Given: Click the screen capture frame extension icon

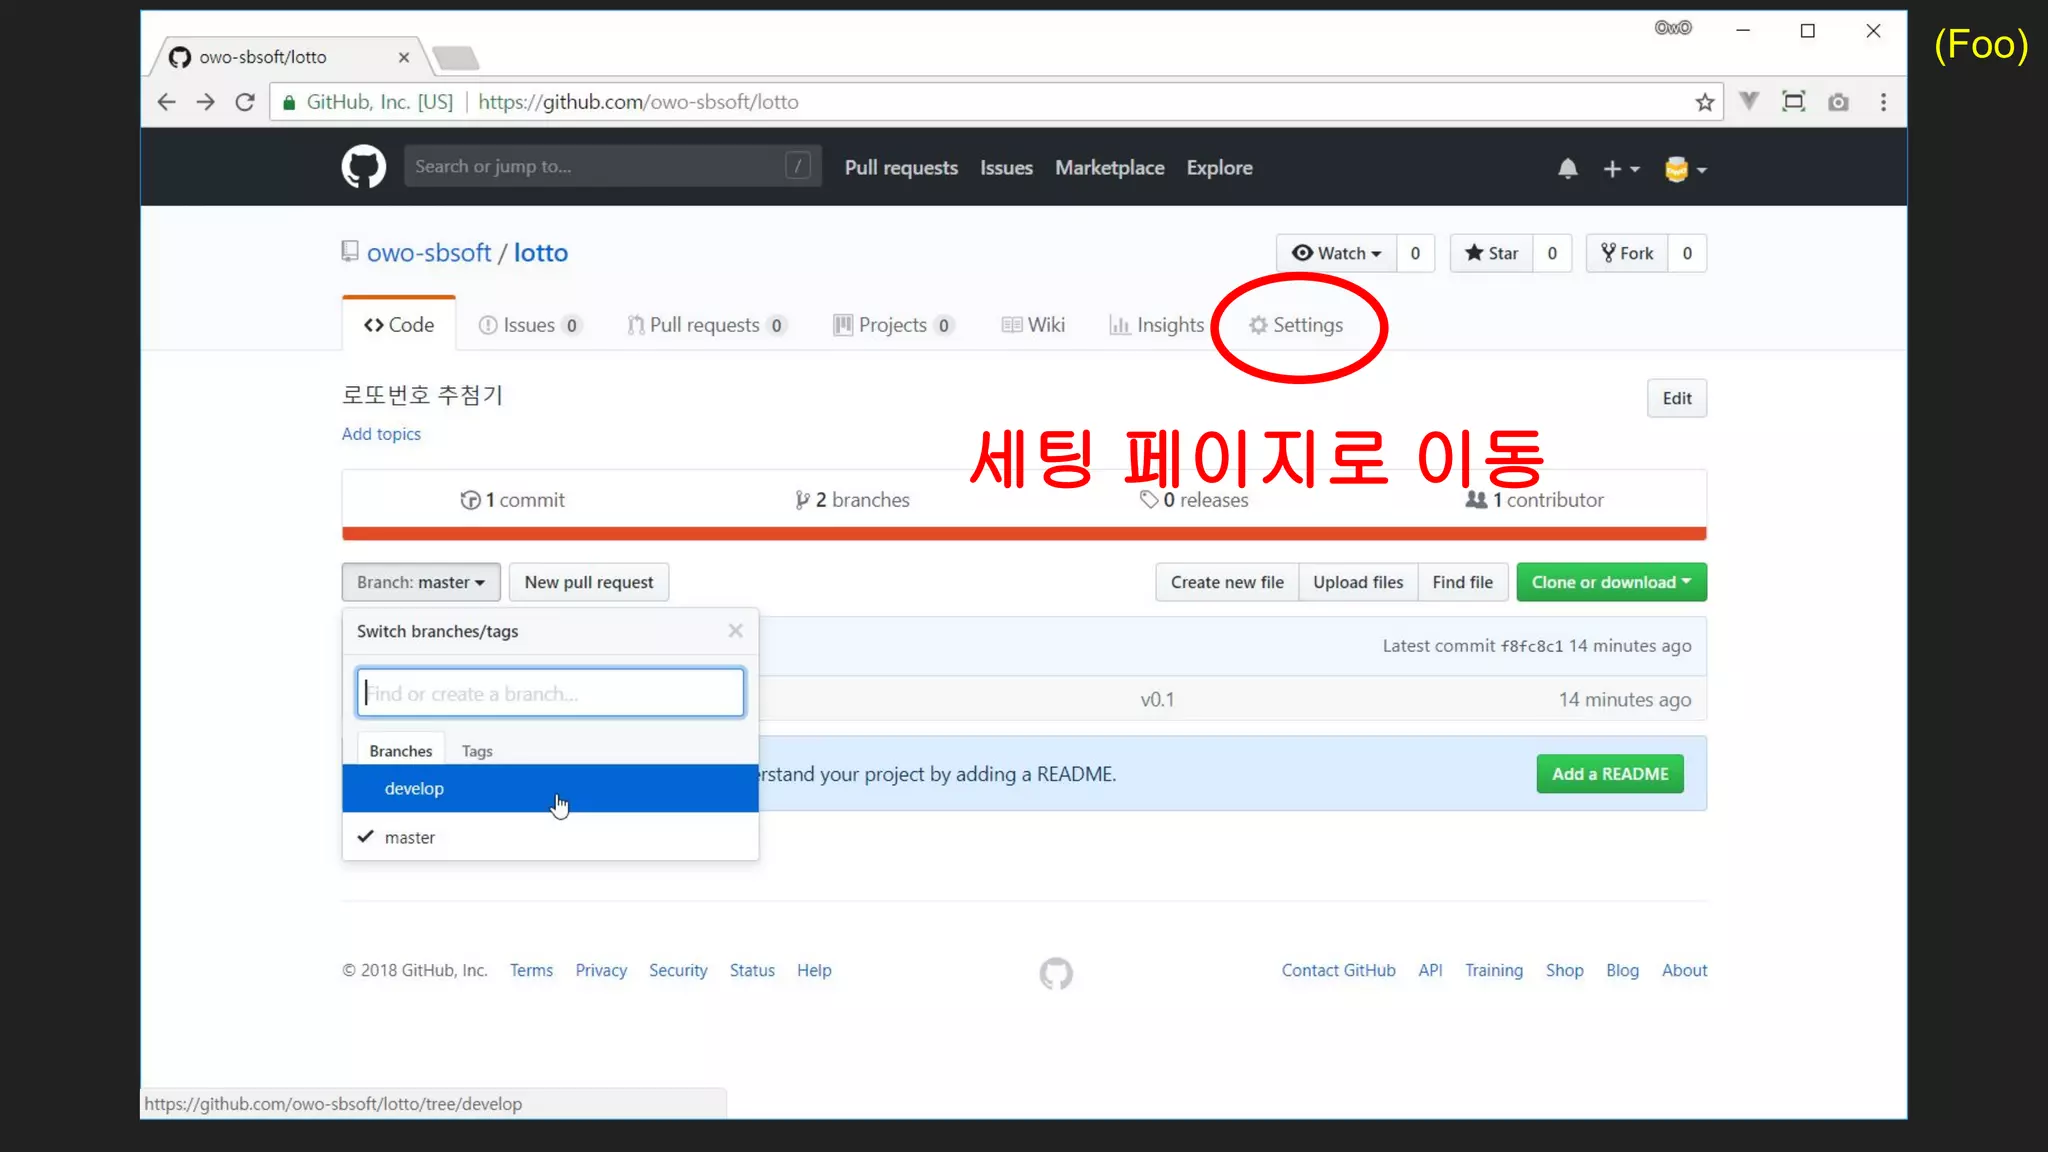Looking at the screenshot, I should [1794, 101].
